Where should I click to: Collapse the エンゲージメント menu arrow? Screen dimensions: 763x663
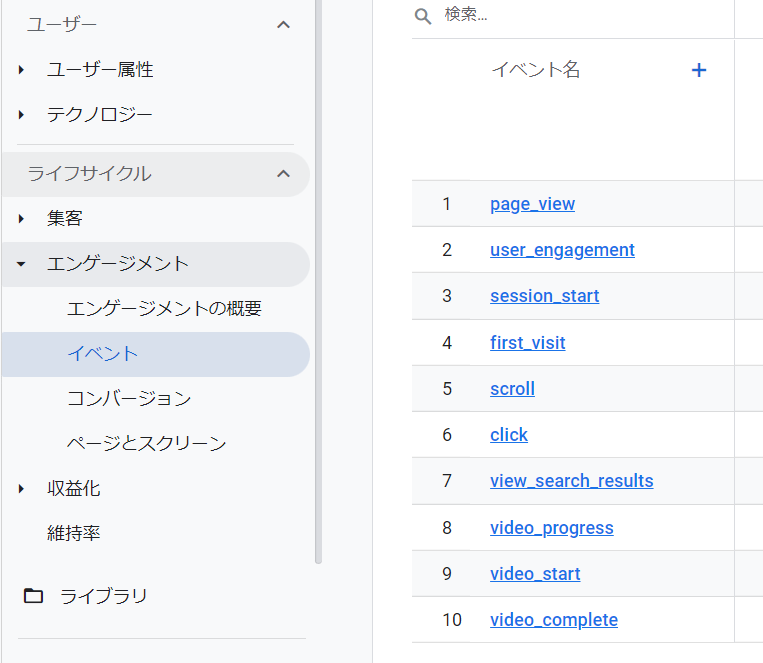(21, 264)
